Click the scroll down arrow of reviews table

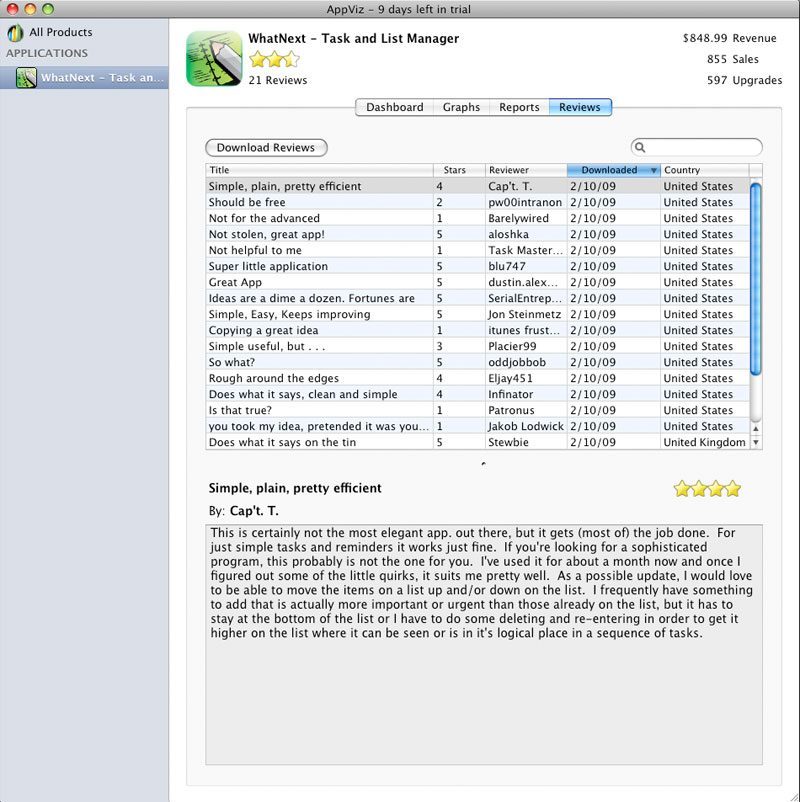tap(755, 442)
